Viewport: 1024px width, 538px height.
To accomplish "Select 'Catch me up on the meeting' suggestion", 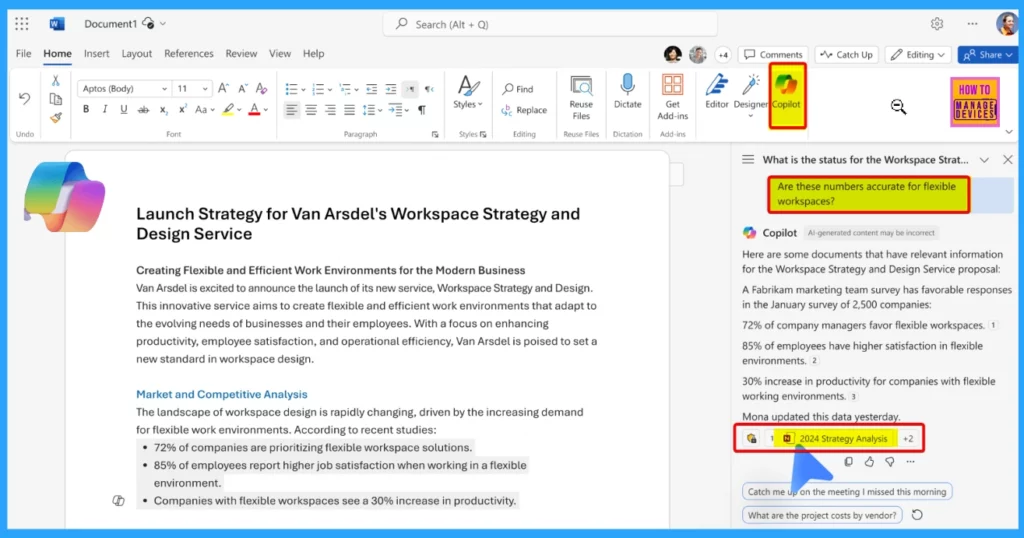I will 846,492.
